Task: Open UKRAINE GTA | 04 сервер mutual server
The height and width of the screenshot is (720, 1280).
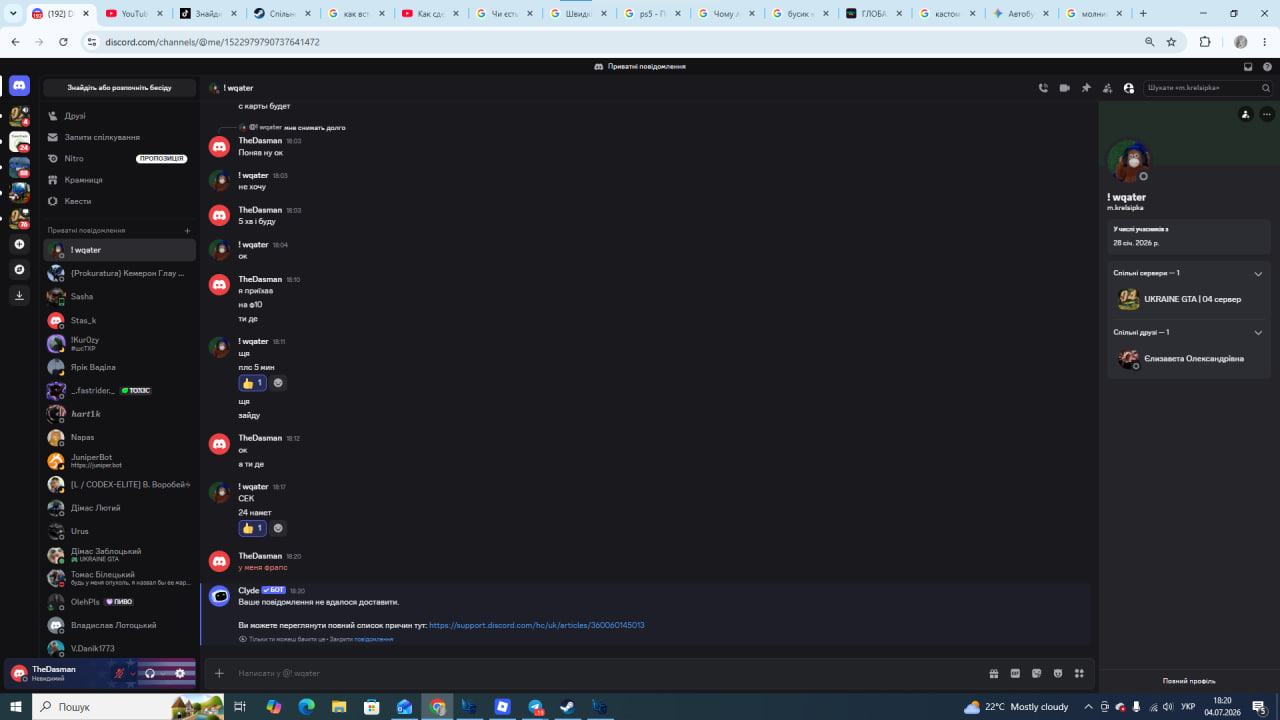Action: pos(1189,299)
